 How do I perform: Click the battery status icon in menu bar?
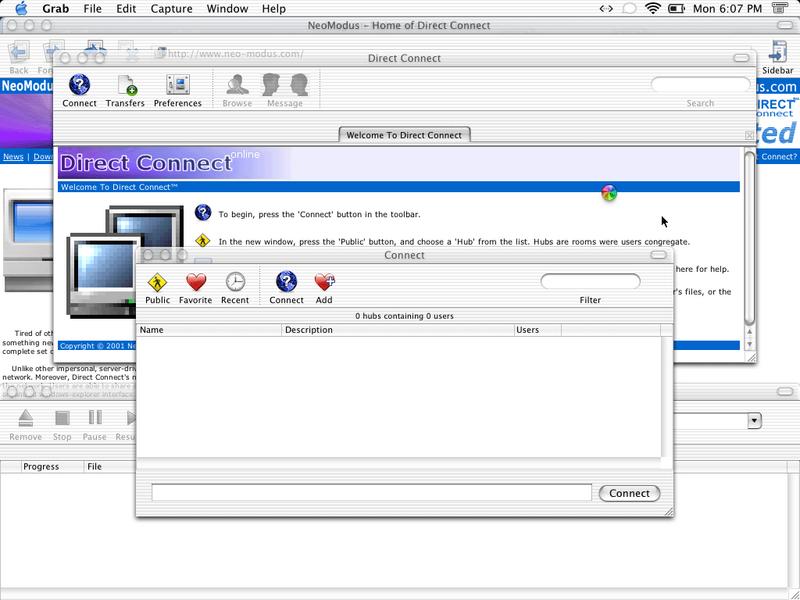tap(676, 9)
